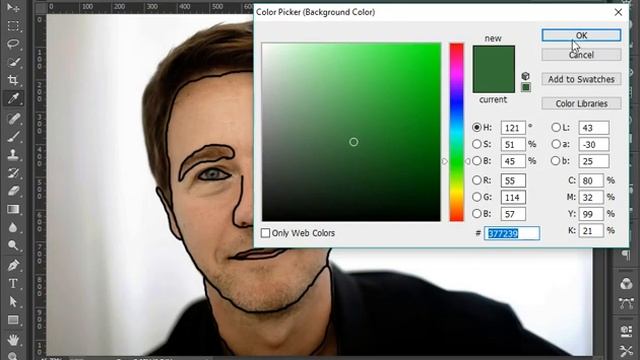This screenshot has height=360, width=640.
Task: Click the M value field showing 32
Action: click(591, 198)
